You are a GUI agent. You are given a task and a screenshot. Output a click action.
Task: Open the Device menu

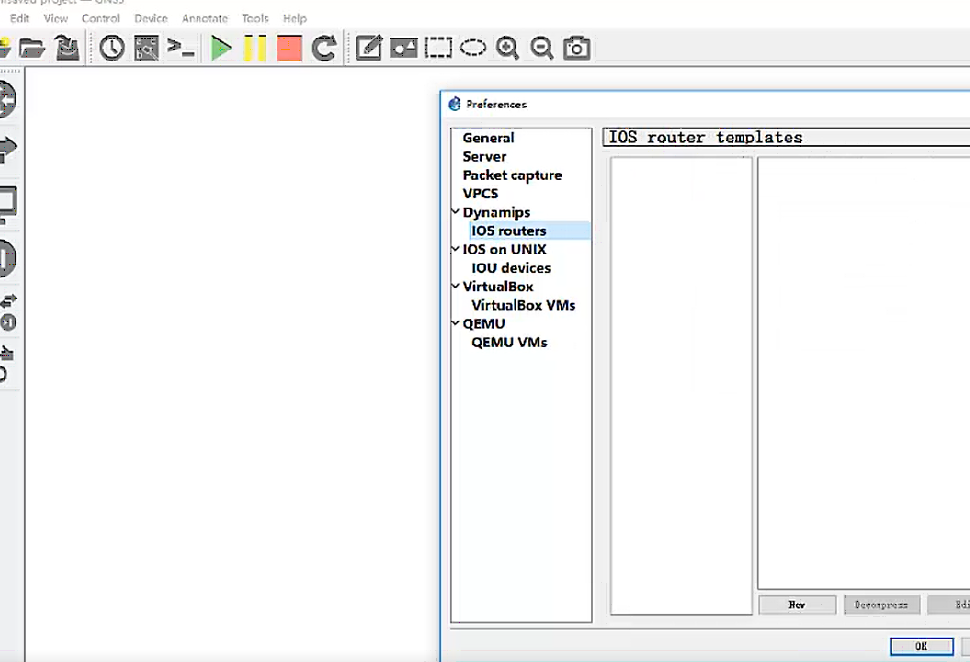tap(151, 19)
